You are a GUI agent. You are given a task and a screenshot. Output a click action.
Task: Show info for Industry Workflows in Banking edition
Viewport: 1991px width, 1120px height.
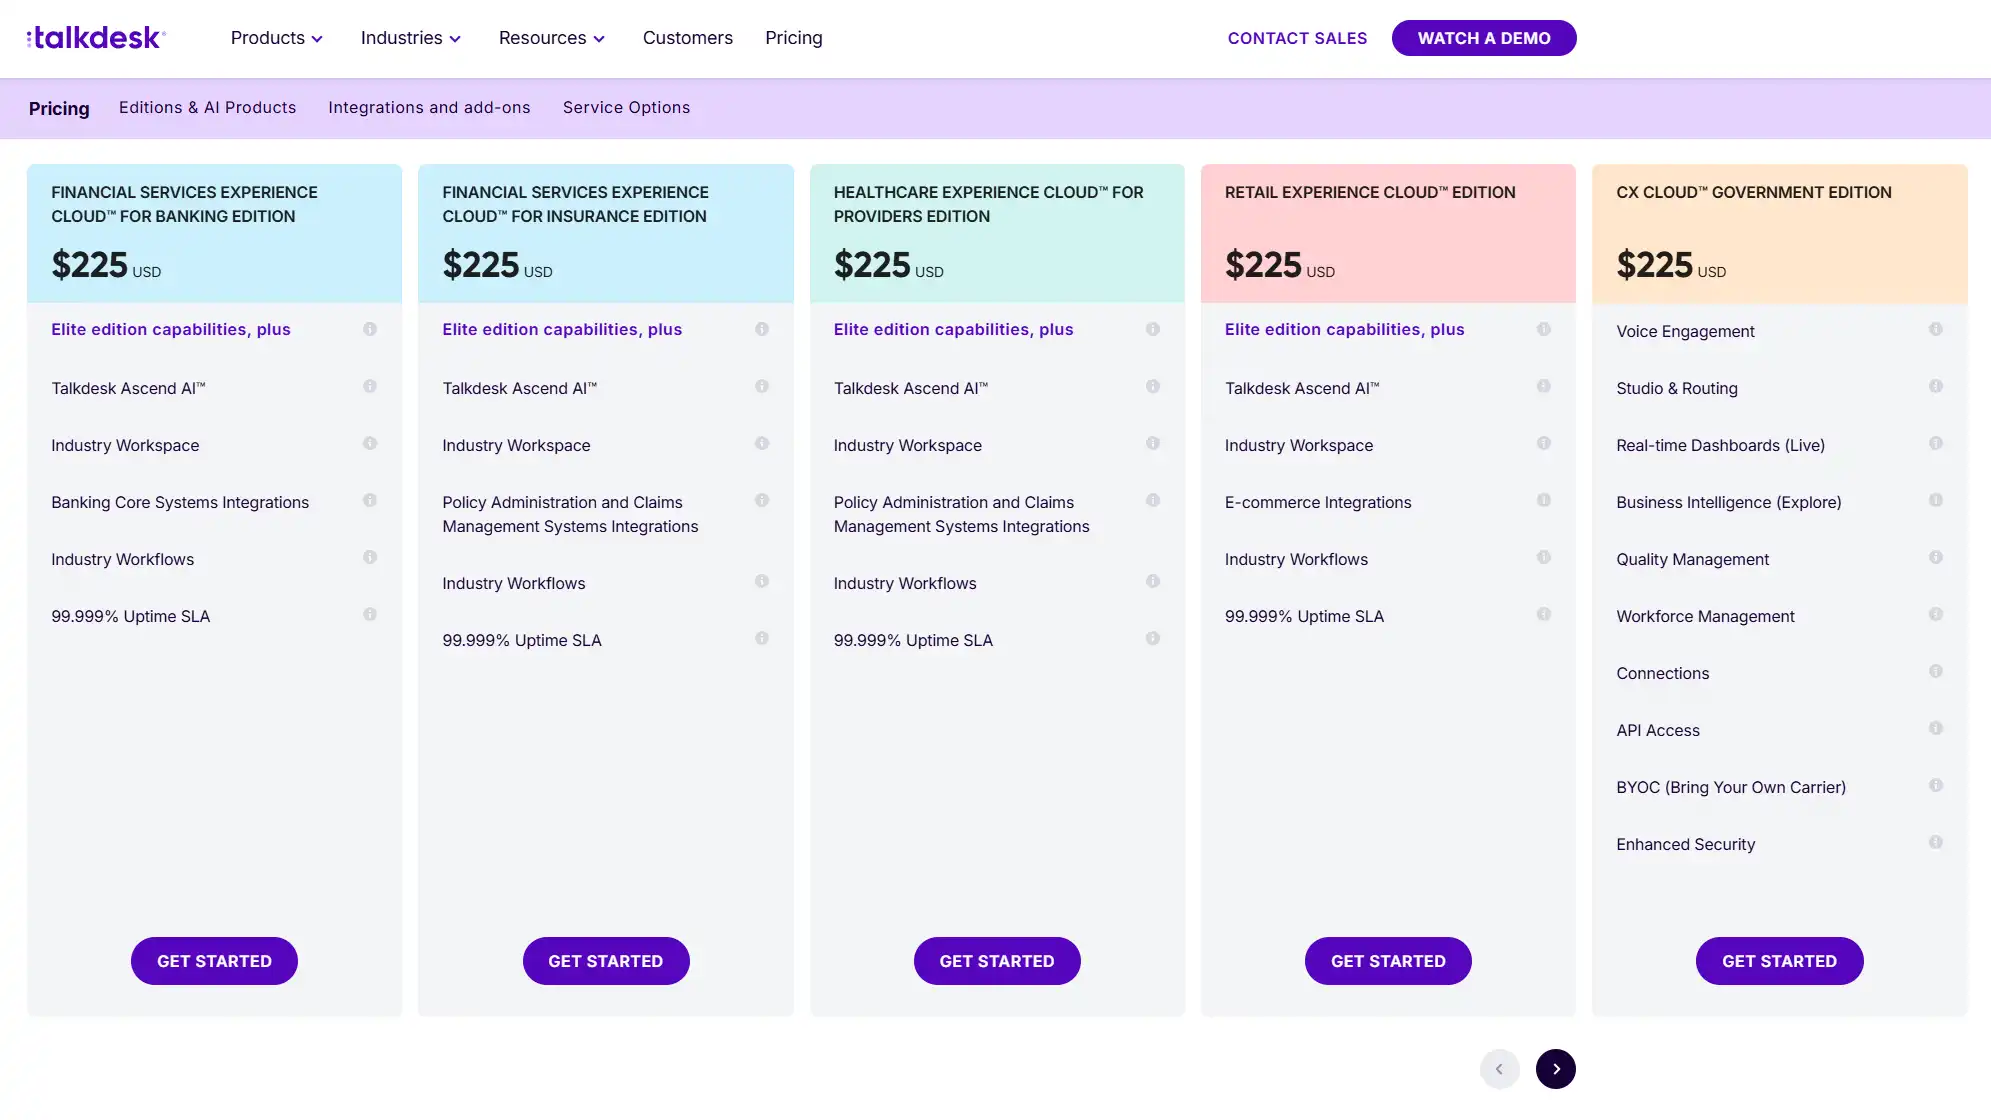pyautogui.click(x=370, y=557)
